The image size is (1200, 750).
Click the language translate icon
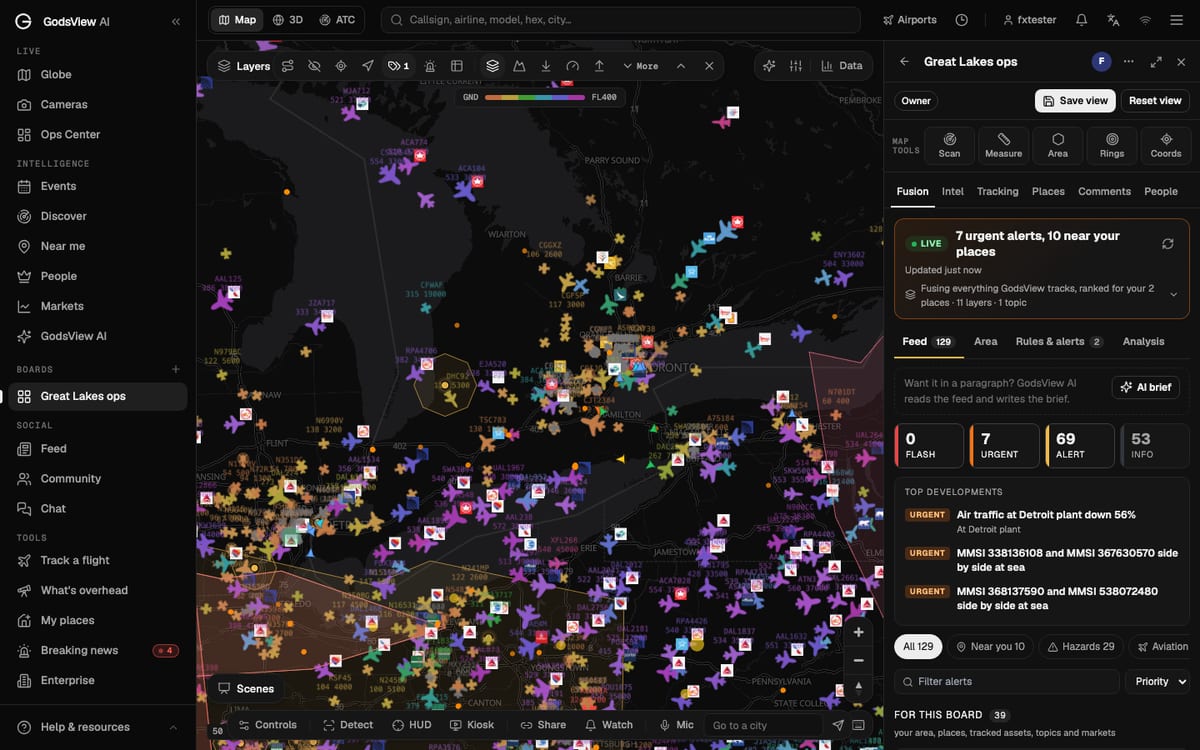pyautogui.click(x=1113, y=20)
